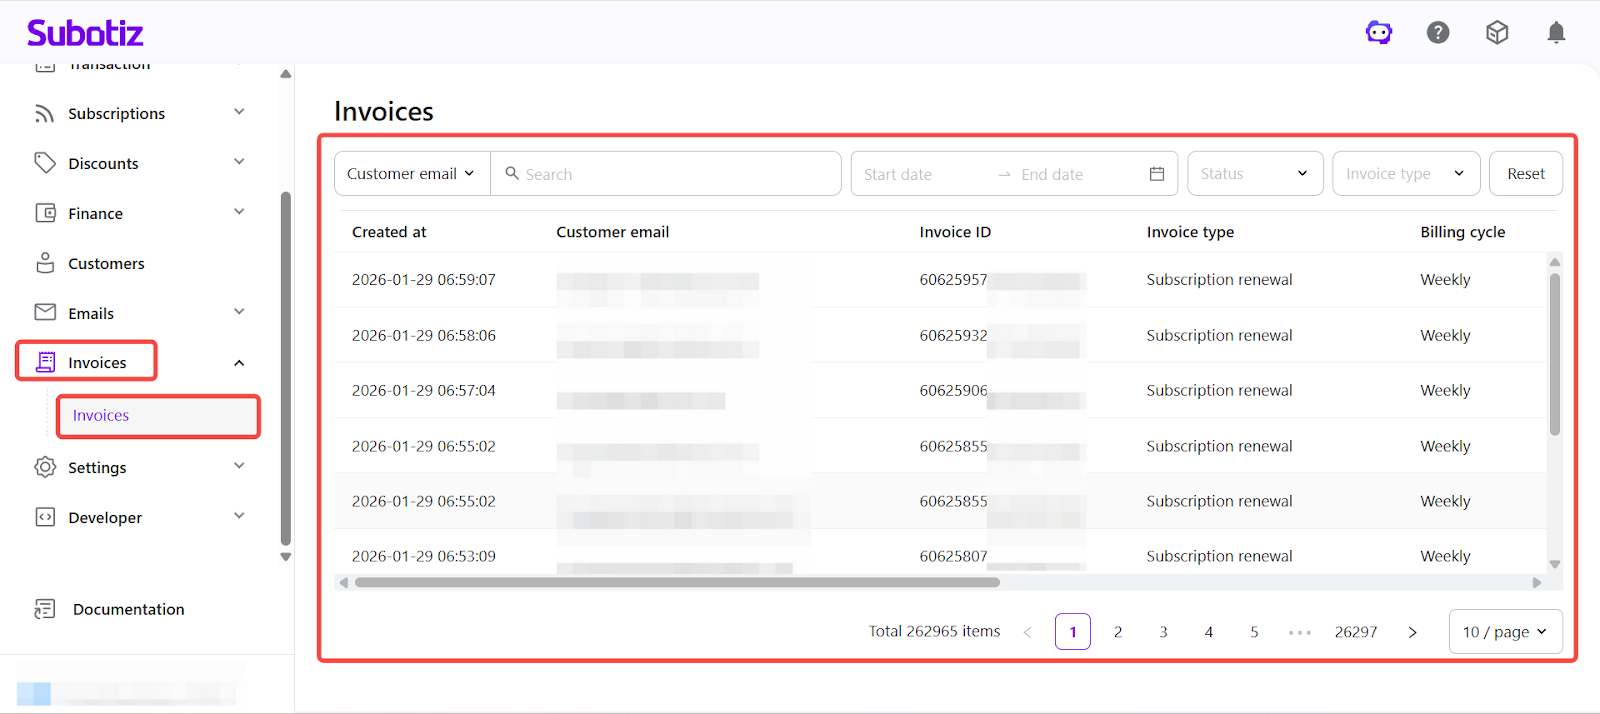Open the notifications bell icon

(1556, 33)
